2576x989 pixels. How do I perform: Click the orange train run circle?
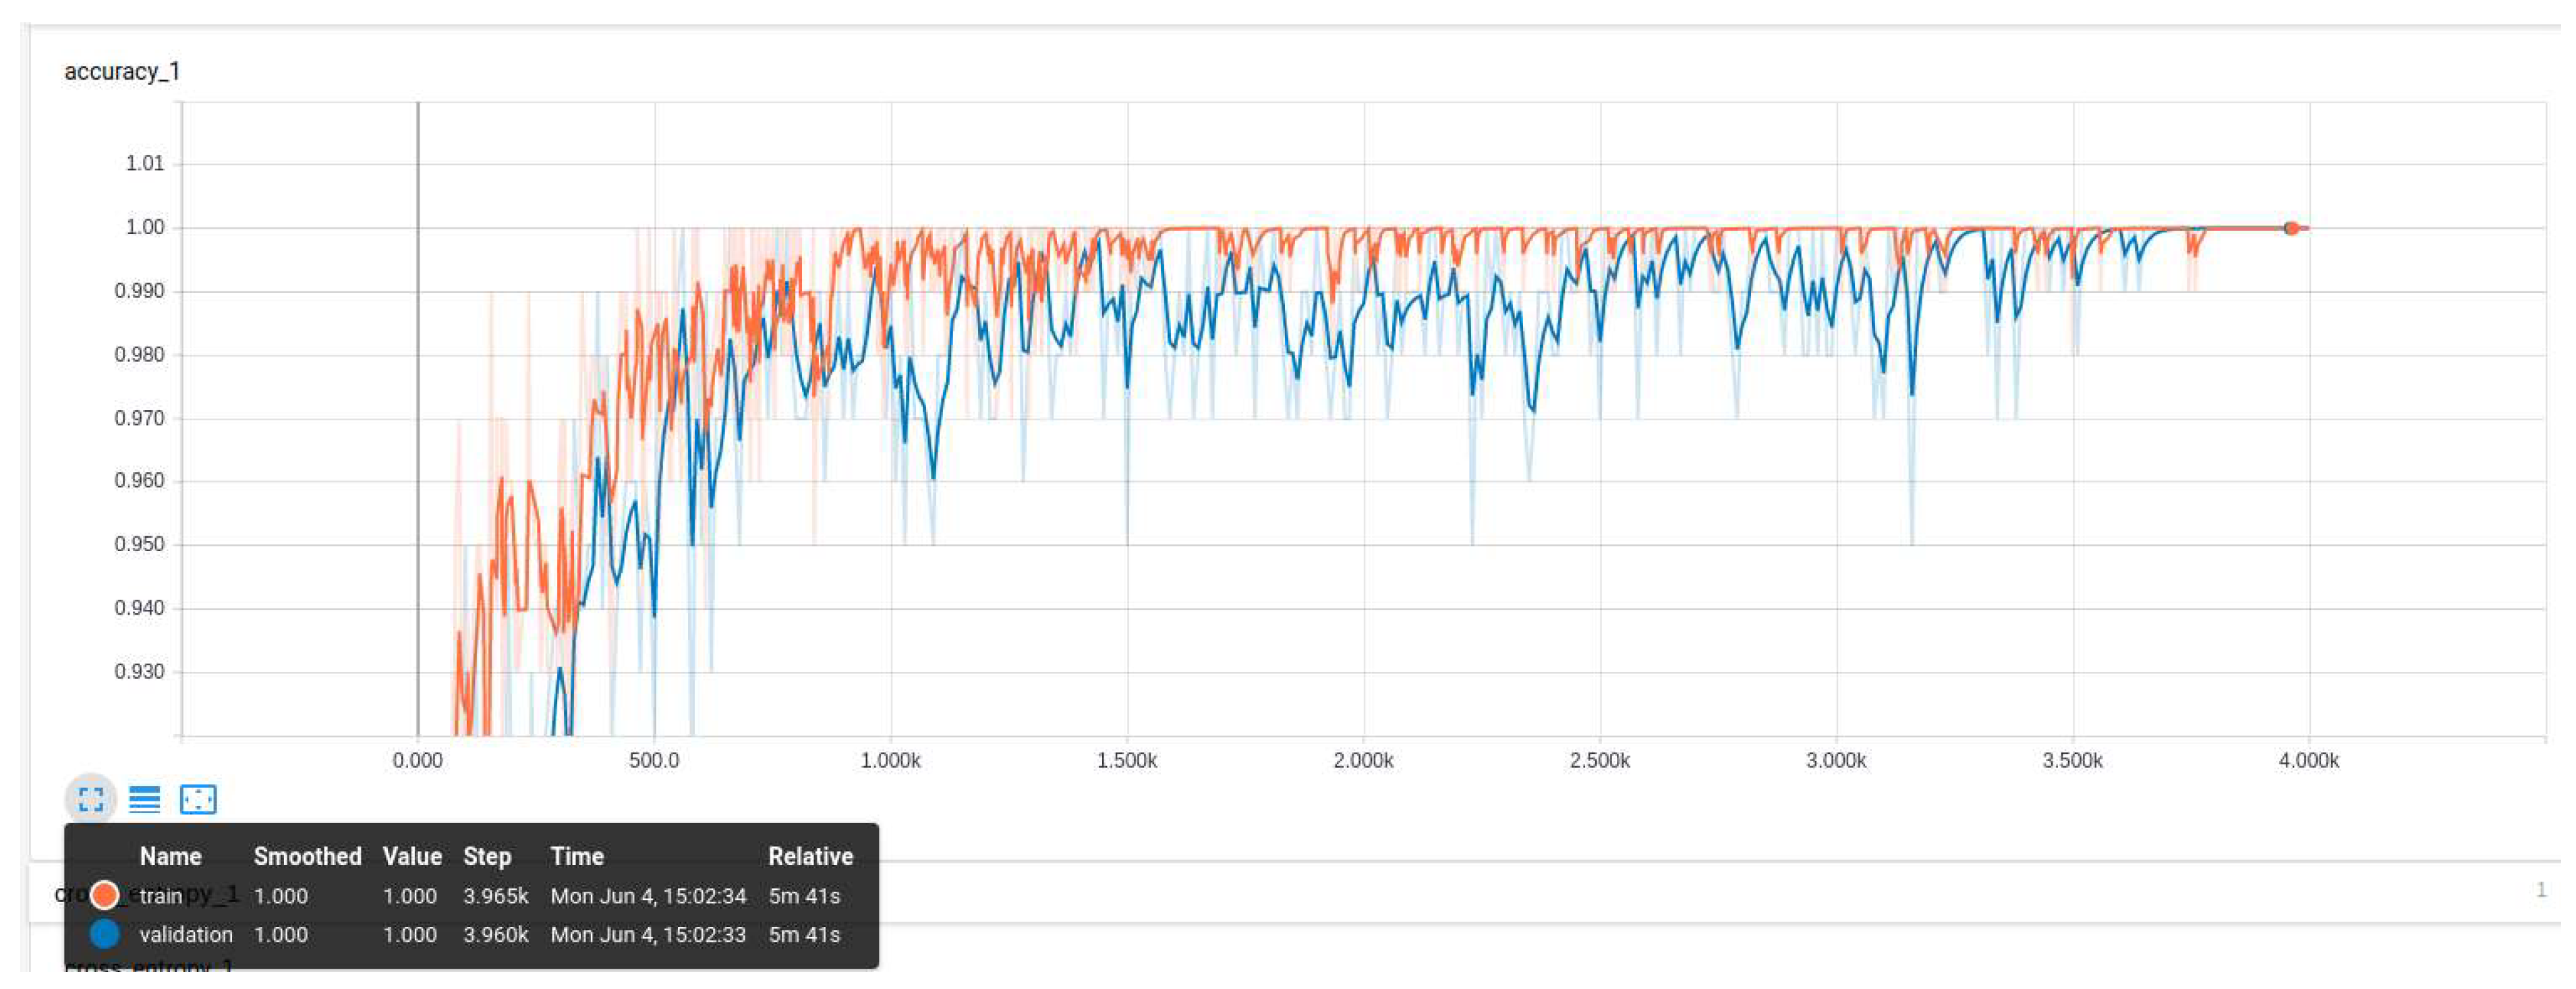pos(104,895)
